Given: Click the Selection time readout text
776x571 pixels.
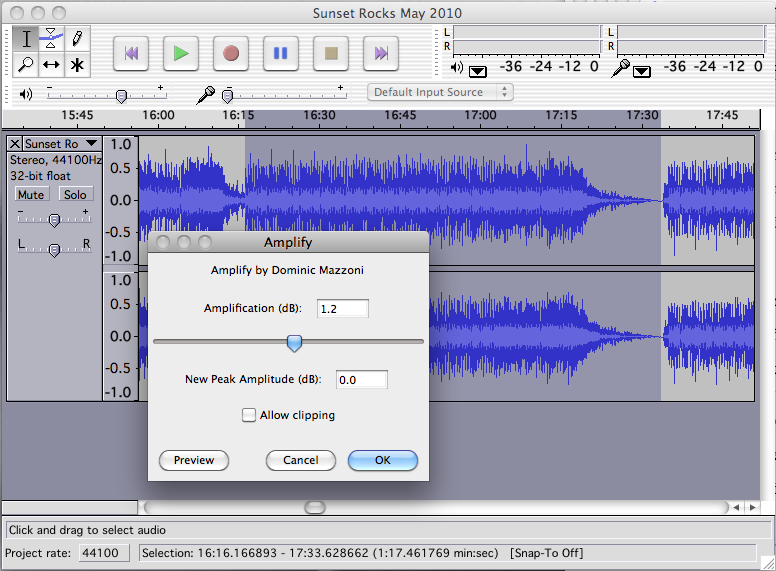Looking at the screenshot, I should pyautogui.click(x=320, y=553).
